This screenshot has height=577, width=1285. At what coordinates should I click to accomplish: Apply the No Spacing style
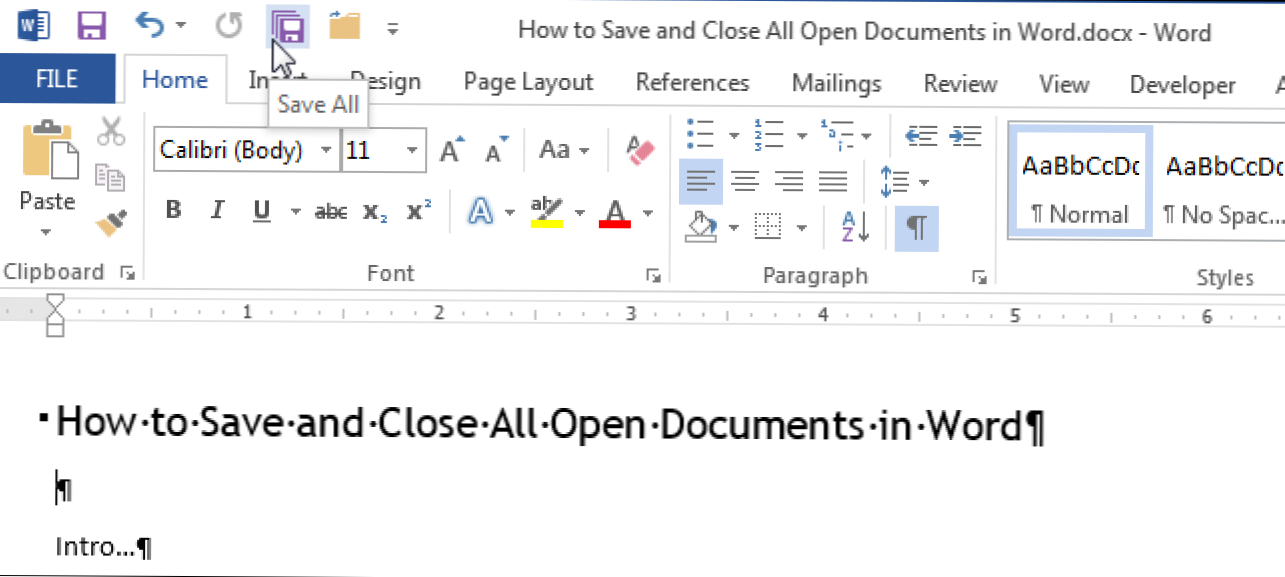tap(1225, 182)
